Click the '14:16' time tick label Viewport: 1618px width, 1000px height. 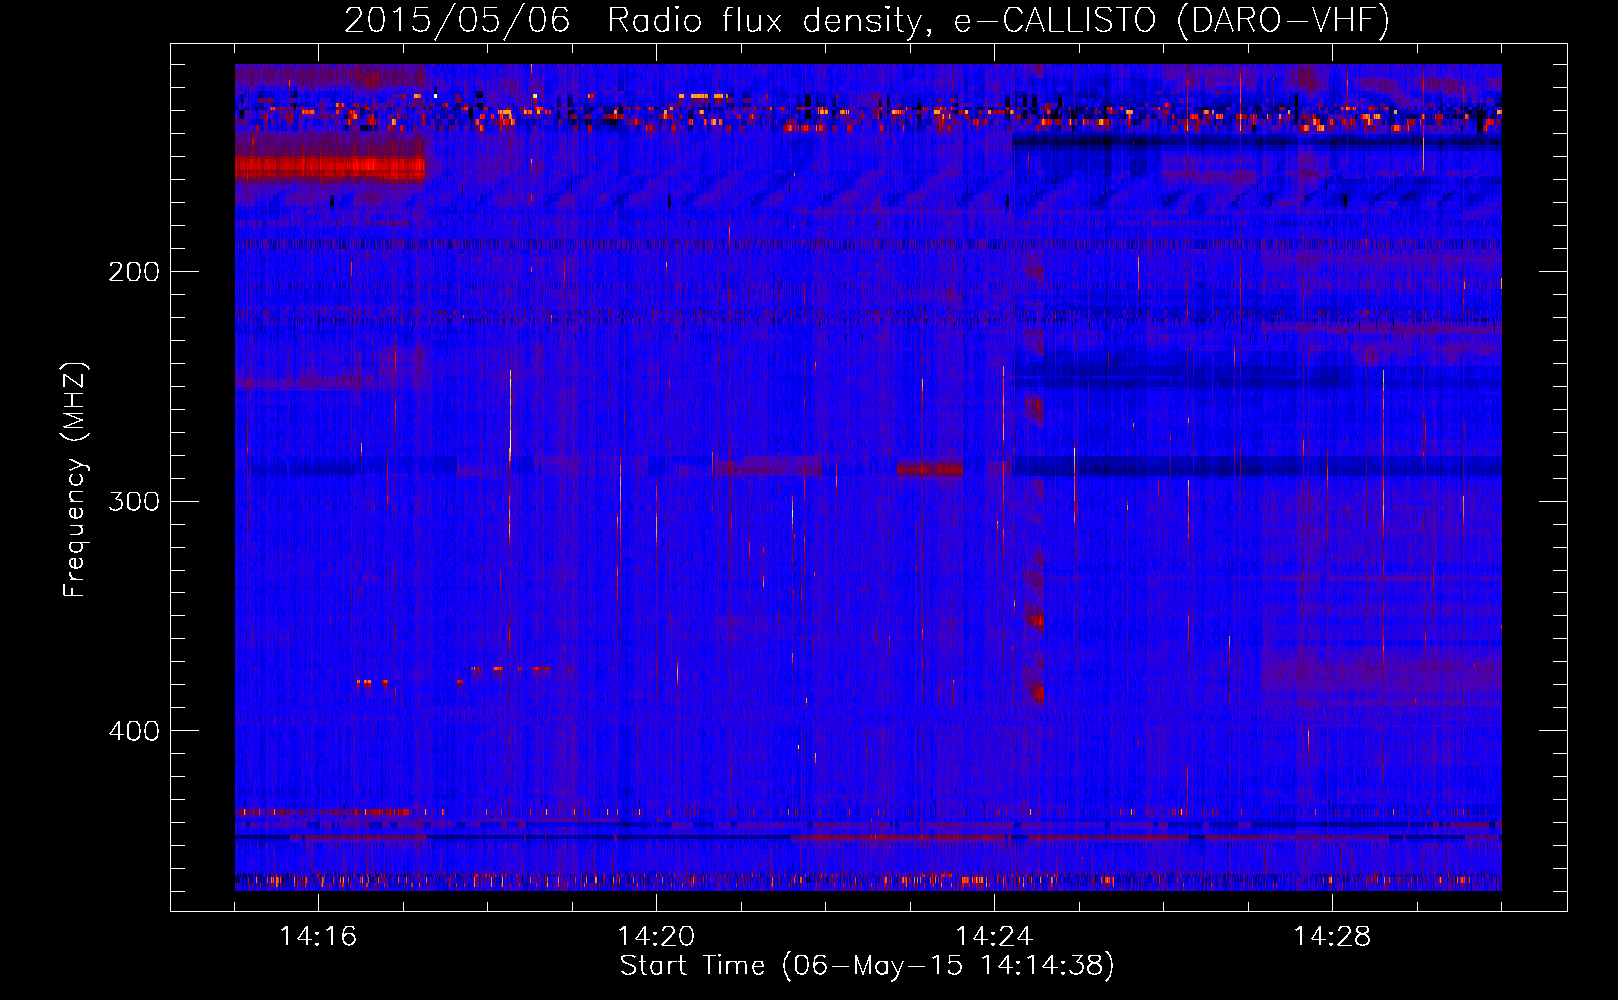click(318, 937)
